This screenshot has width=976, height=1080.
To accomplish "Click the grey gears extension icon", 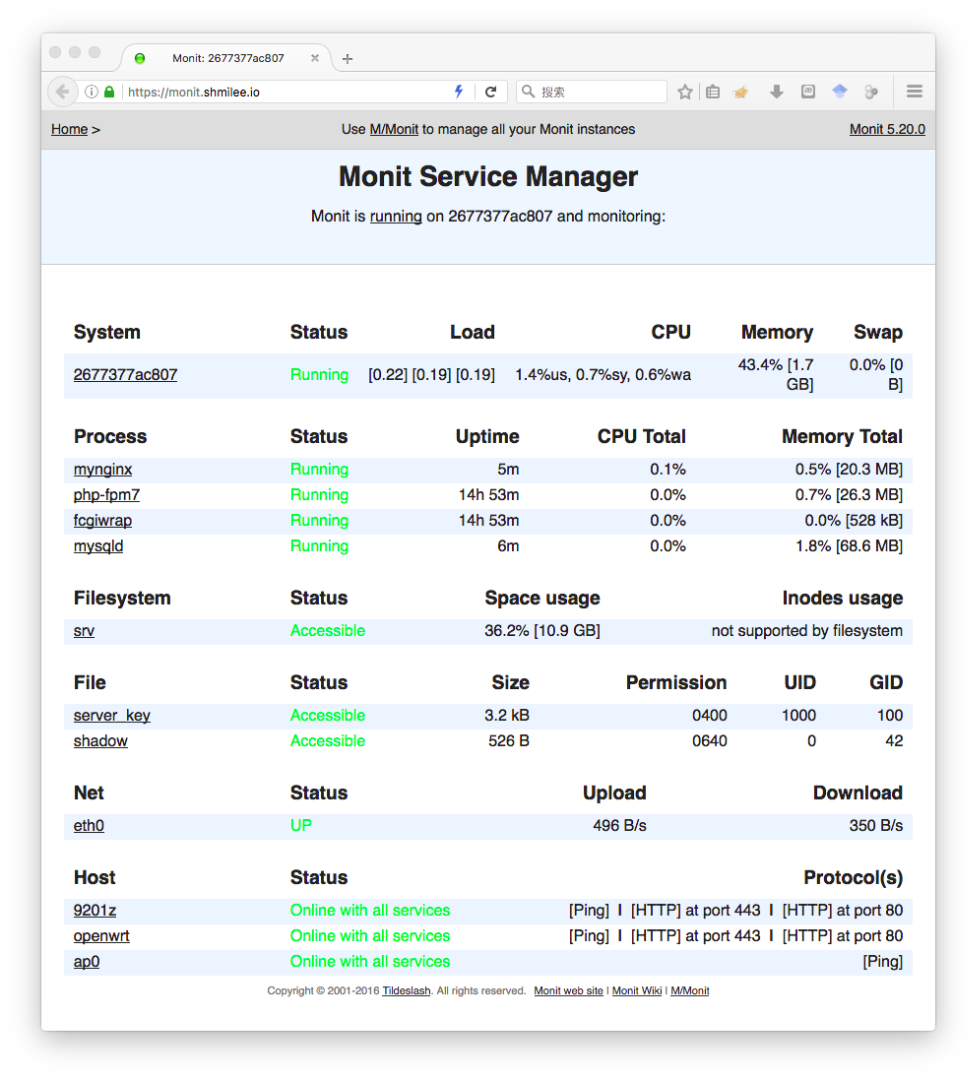I will (871, 92).
